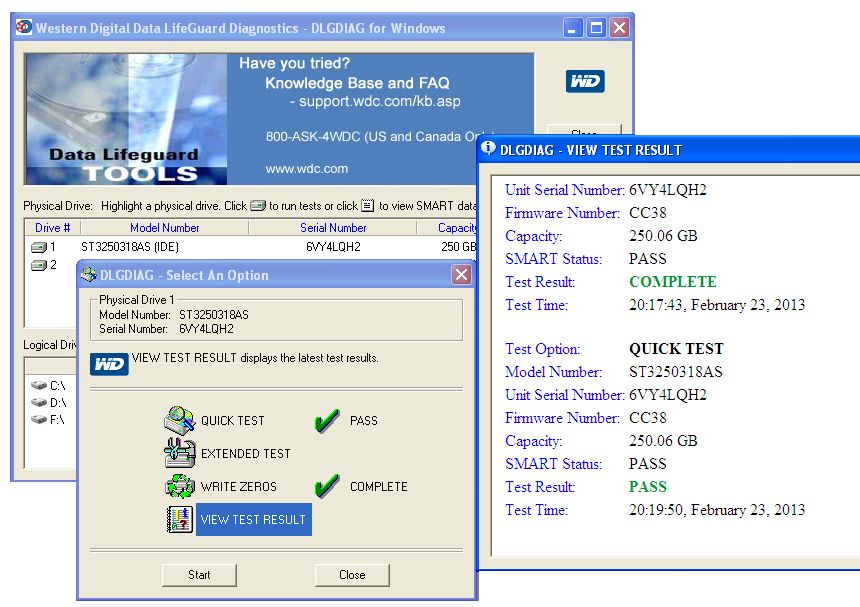Click 'support.wdc.com/kb.asp' in the banner

click(380, 101)
